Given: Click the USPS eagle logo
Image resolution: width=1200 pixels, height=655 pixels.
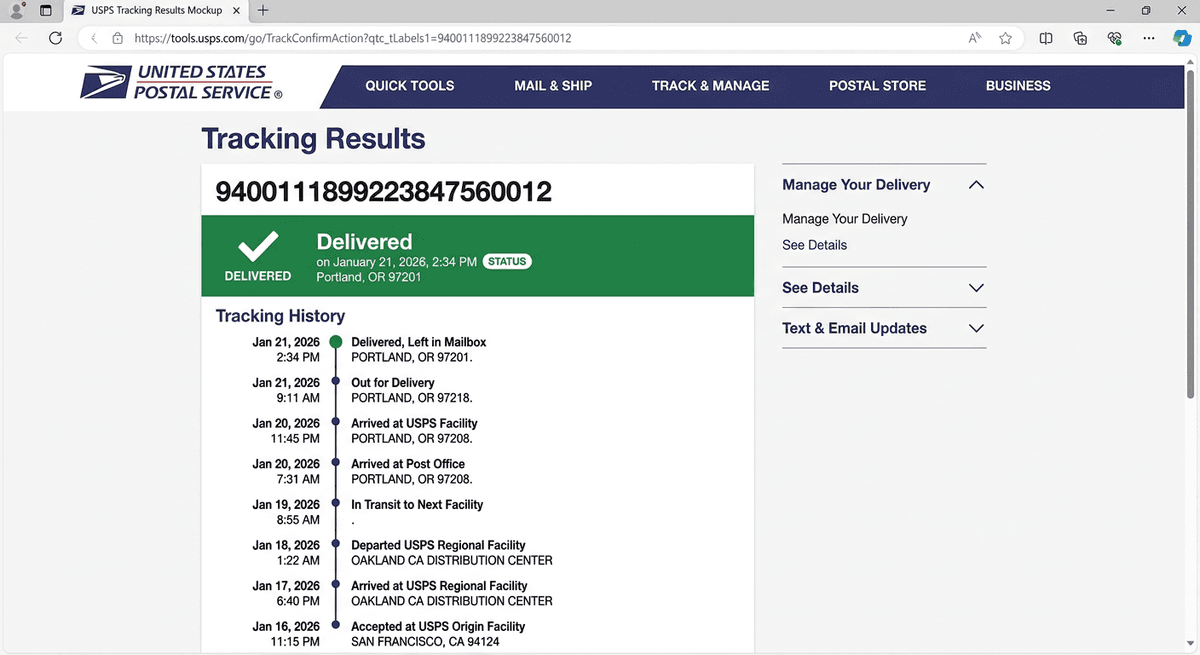Looking at the screenshot, I should [x=104, y=82].
